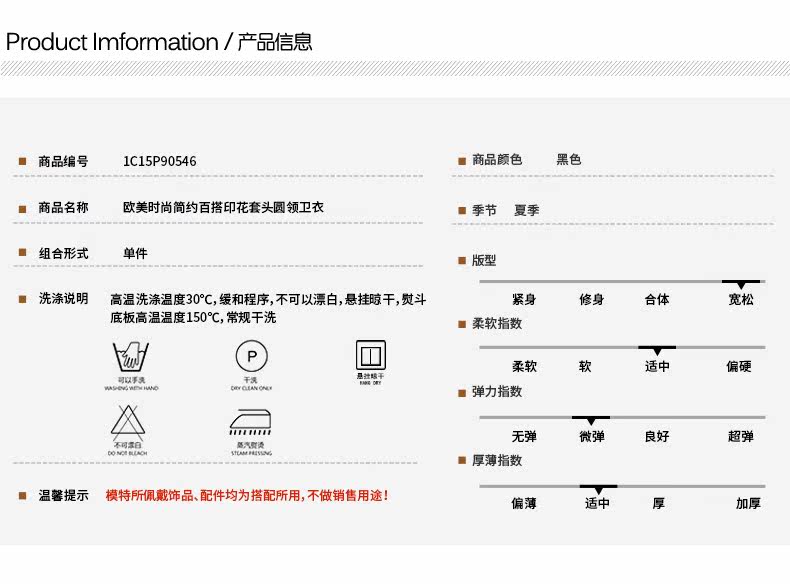Click the 季节 label
790x584 pixels.
(x=484, y=210)
